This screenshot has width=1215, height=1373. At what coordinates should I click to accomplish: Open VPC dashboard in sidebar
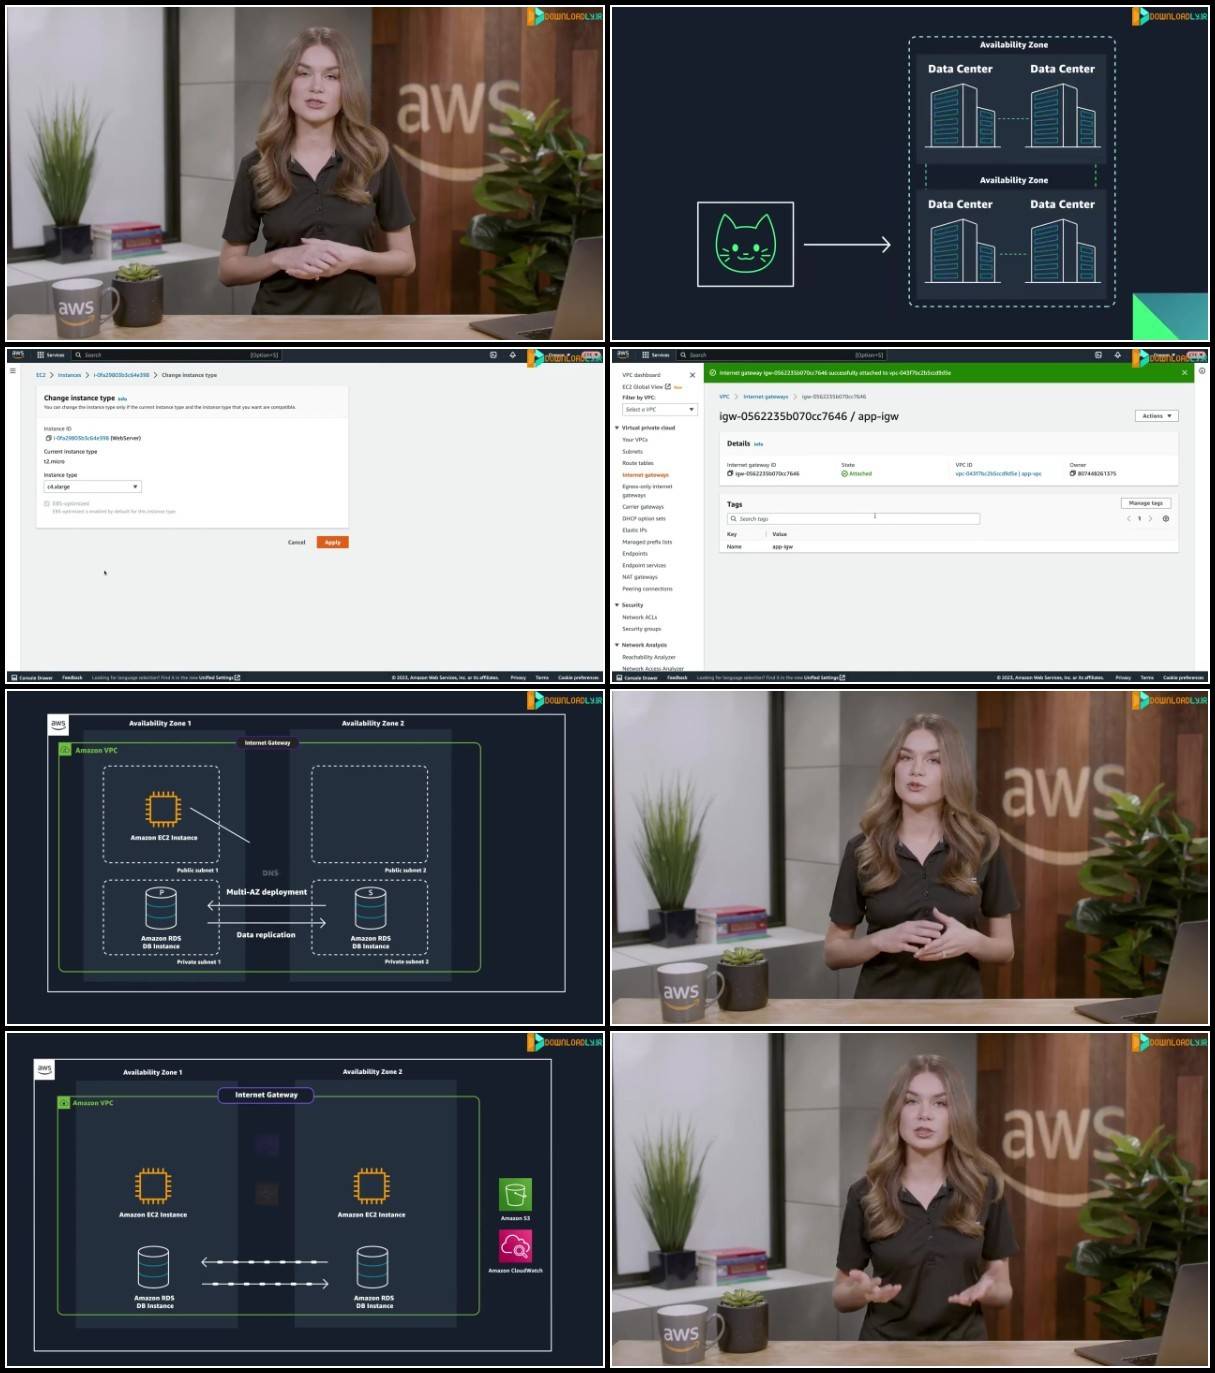[x=641, y=375]
